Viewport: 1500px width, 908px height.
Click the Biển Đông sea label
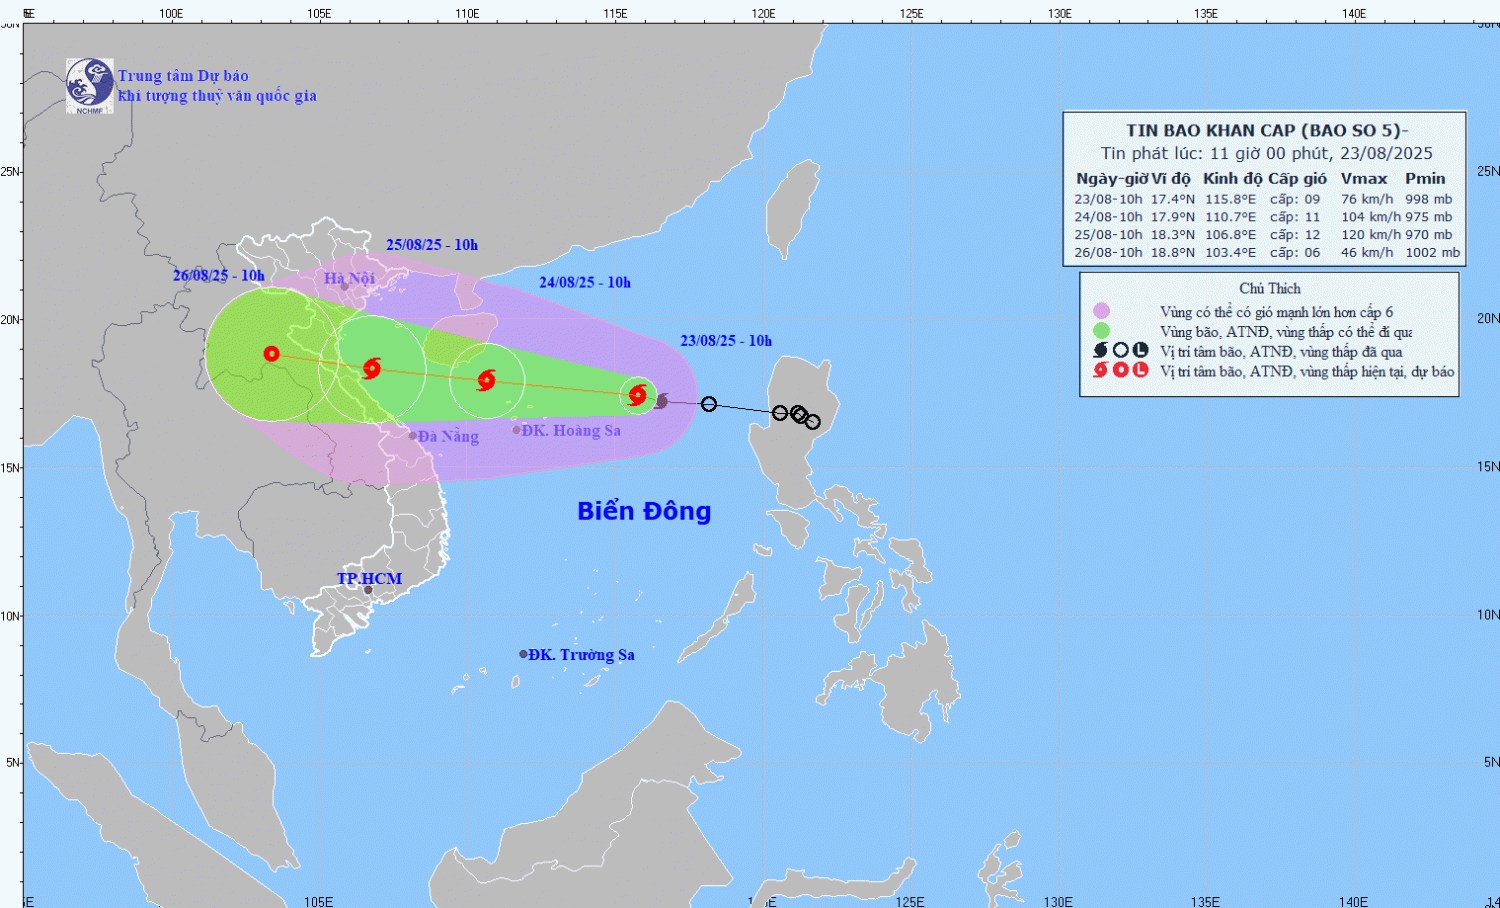point(644,511)
